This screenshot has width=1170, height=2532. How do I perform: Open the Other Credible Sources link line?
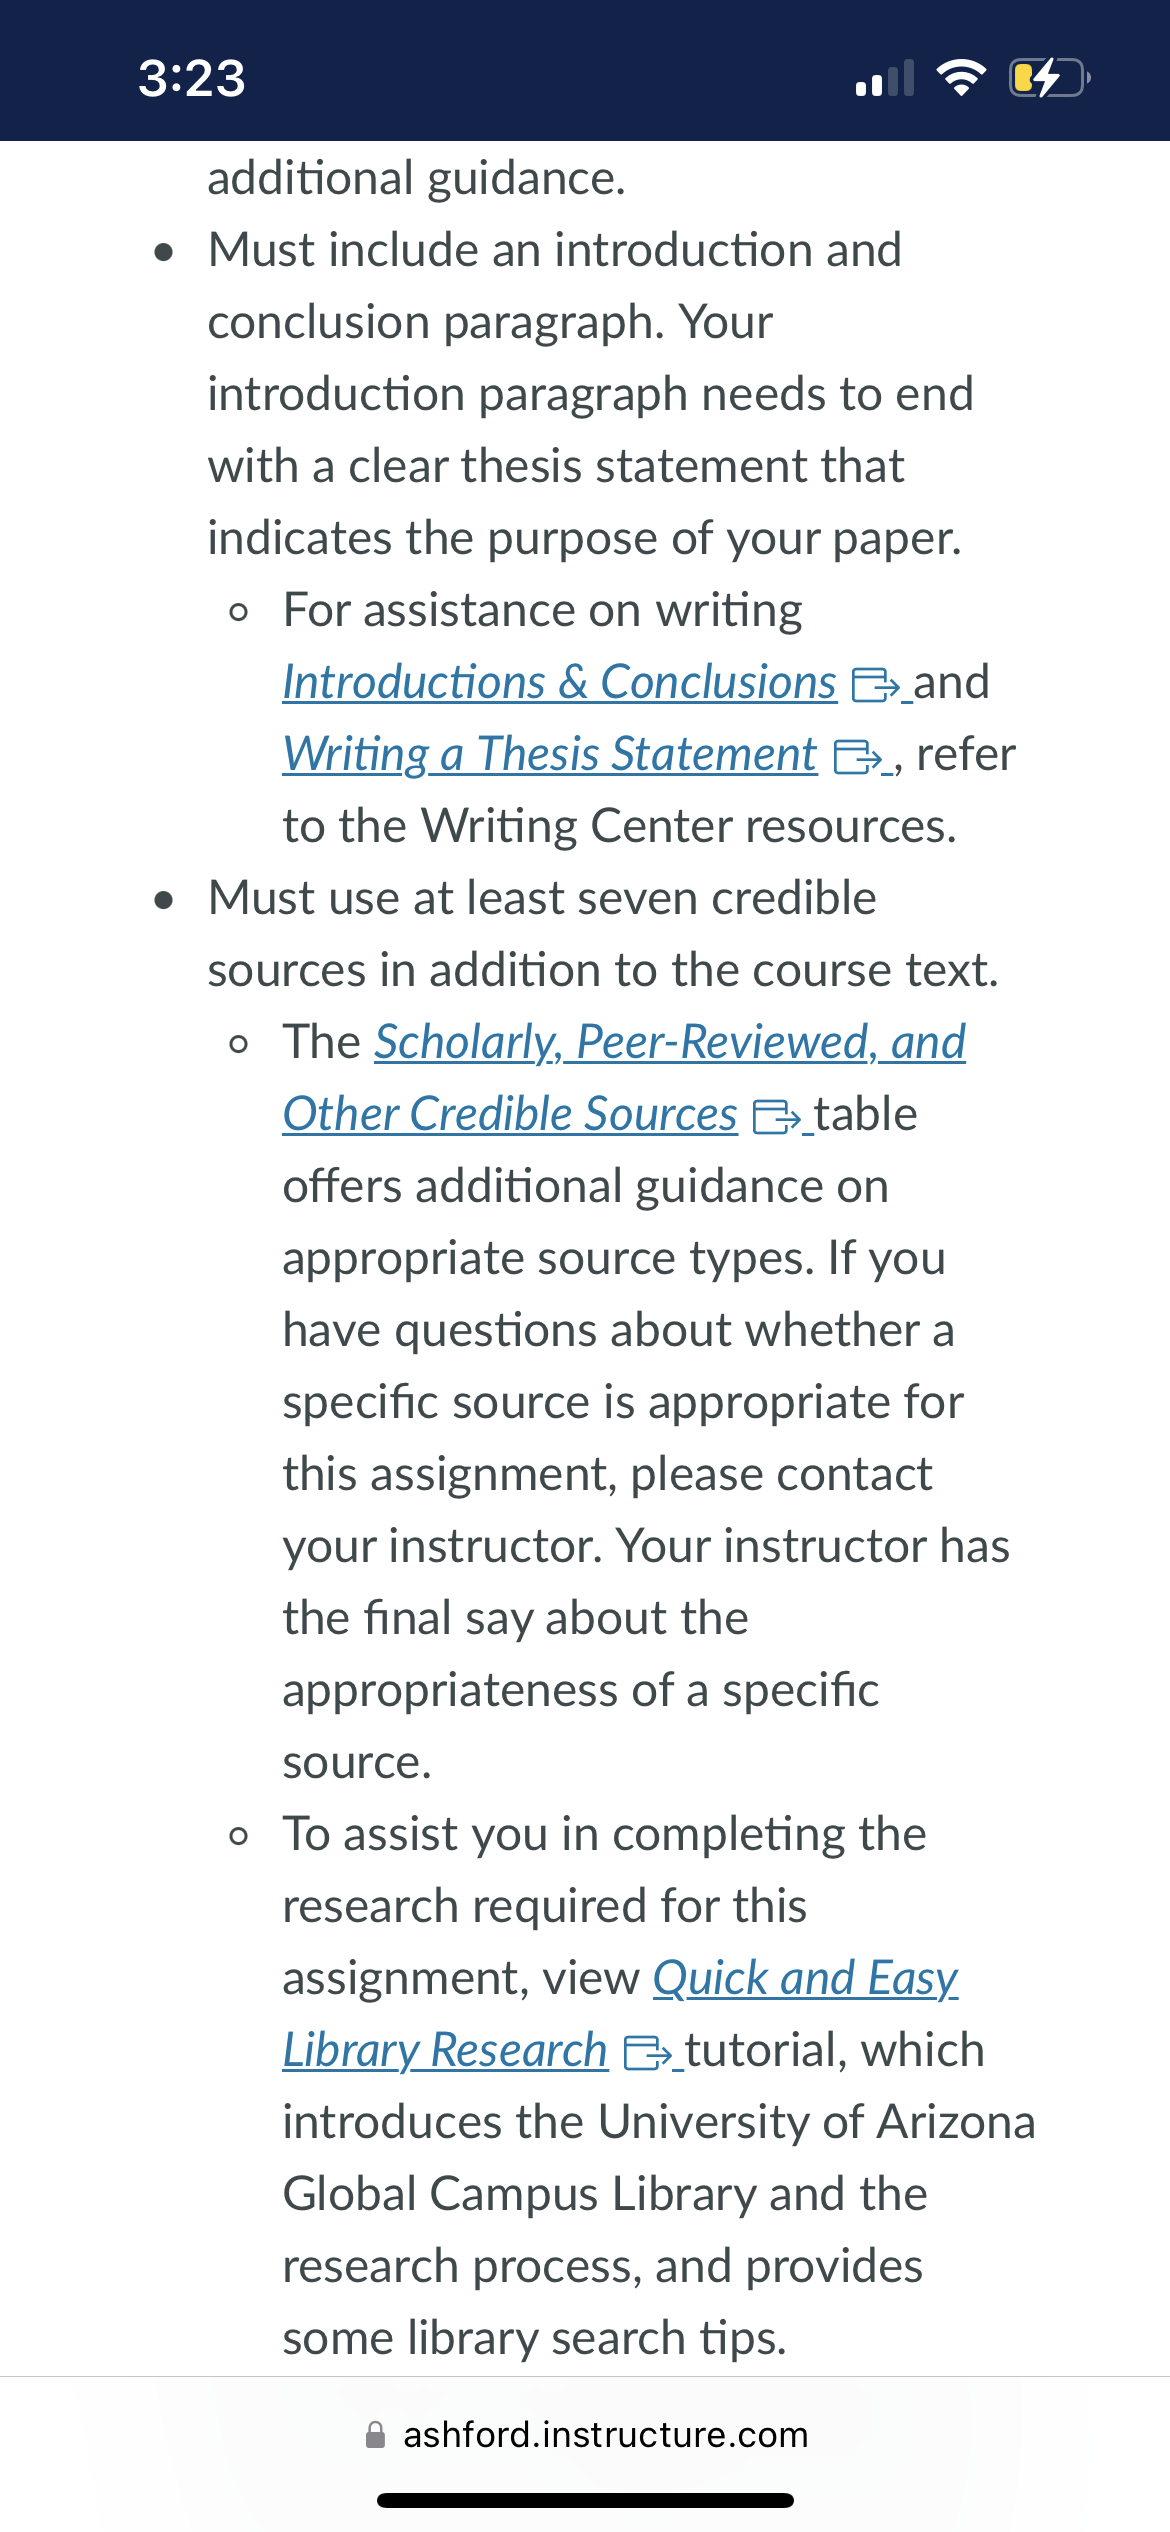(x=510, y=1114)
